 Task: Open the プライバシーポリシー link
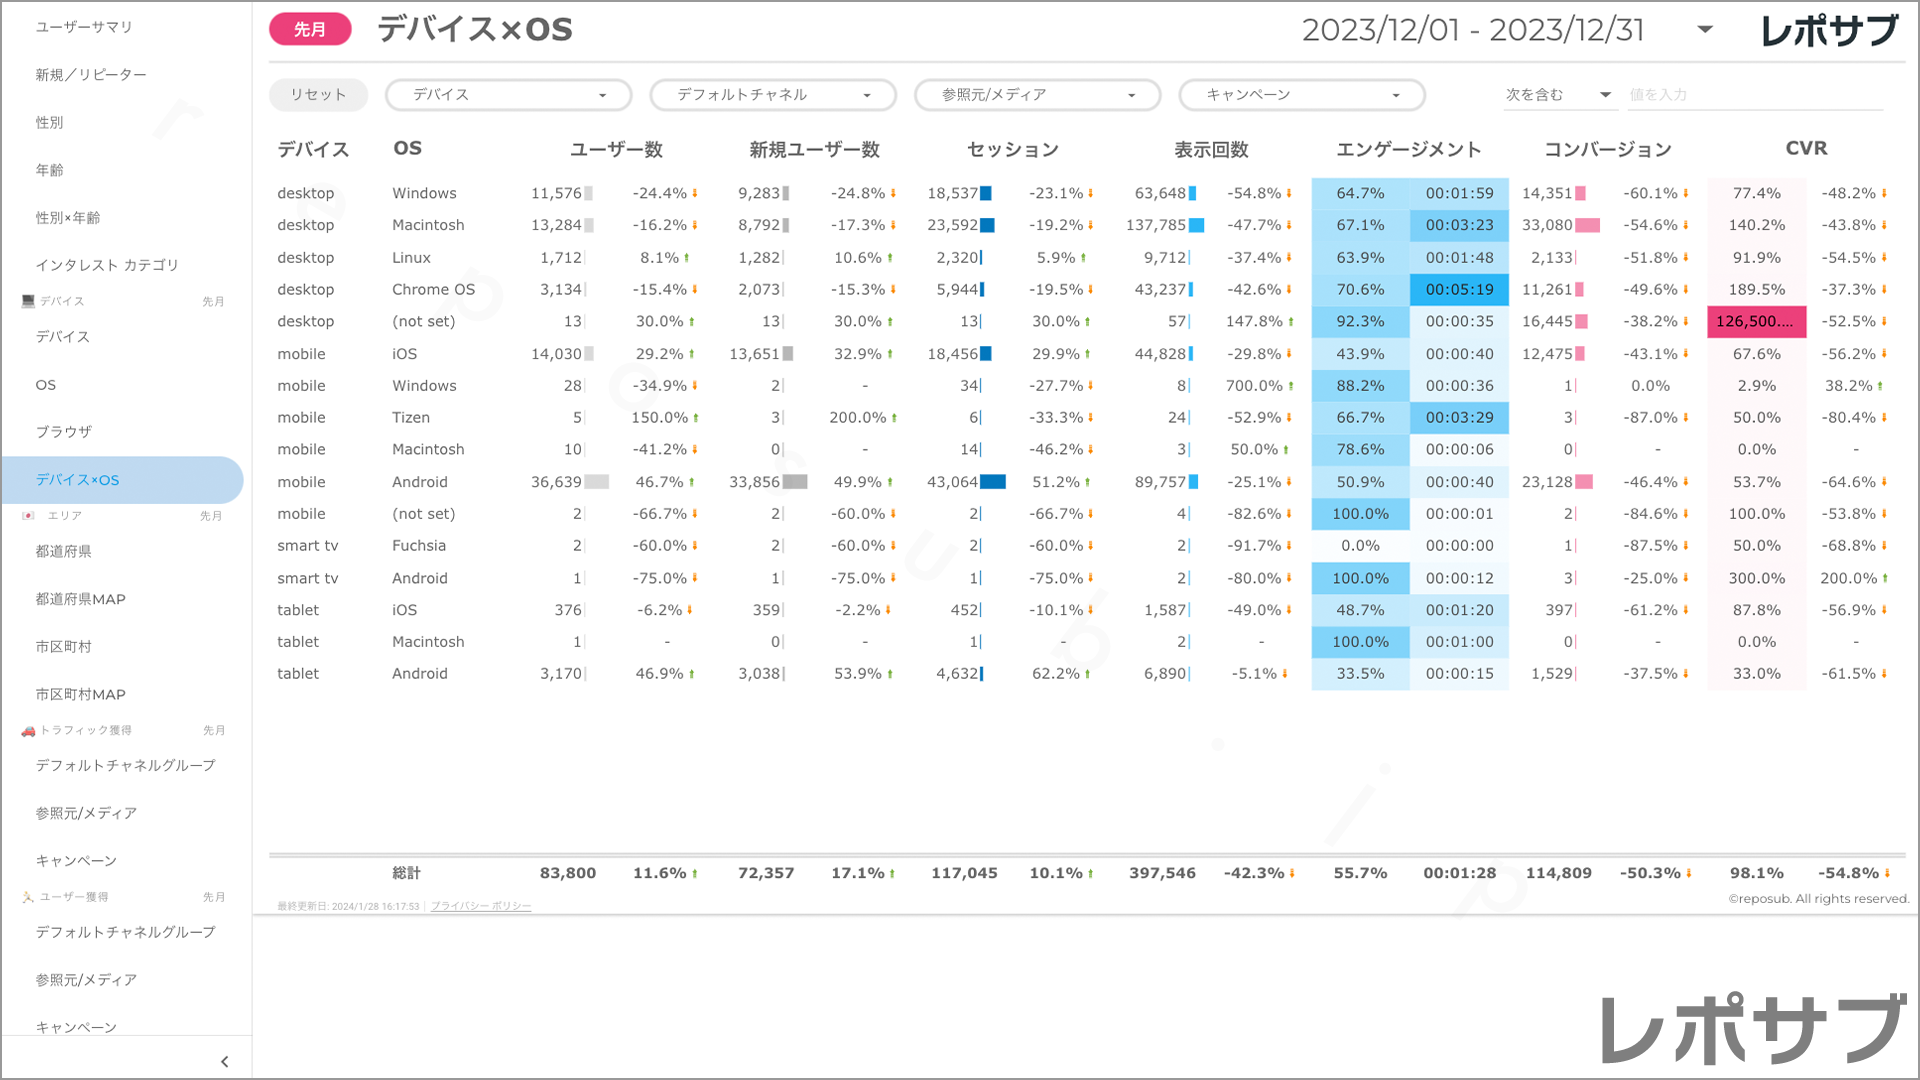click(x=481, y=906)
